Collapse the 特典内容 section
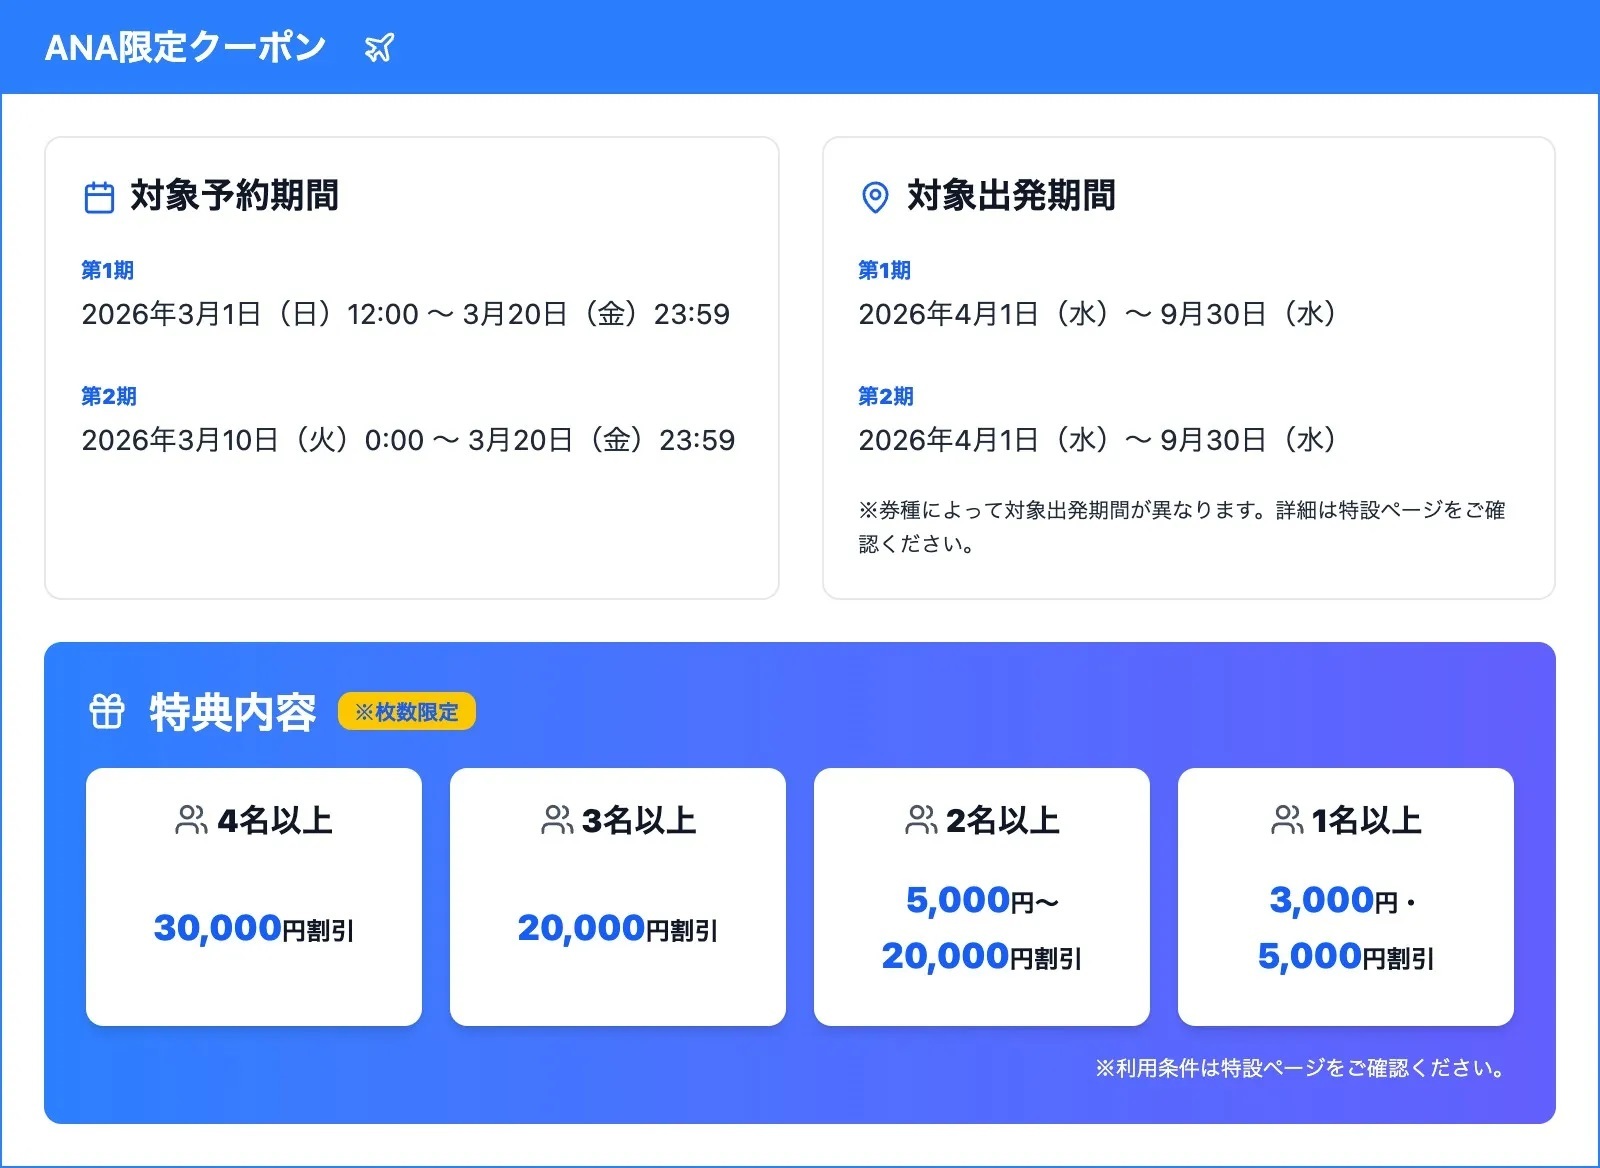The height and width of the screenshot is (1168, 1600). [232, 713]
